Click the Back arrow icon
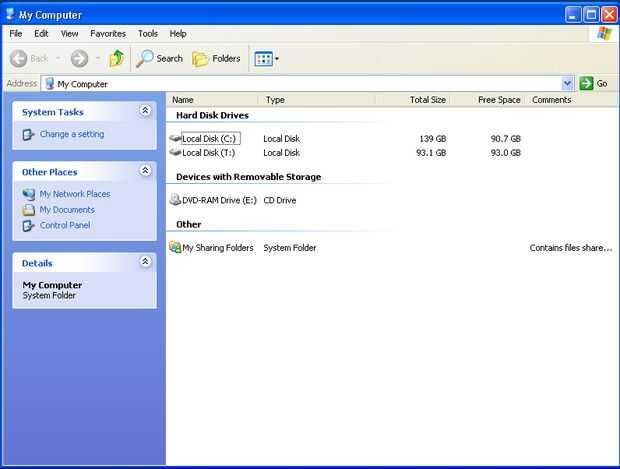The width and height of the screenshot is (620, 469). 19,59
